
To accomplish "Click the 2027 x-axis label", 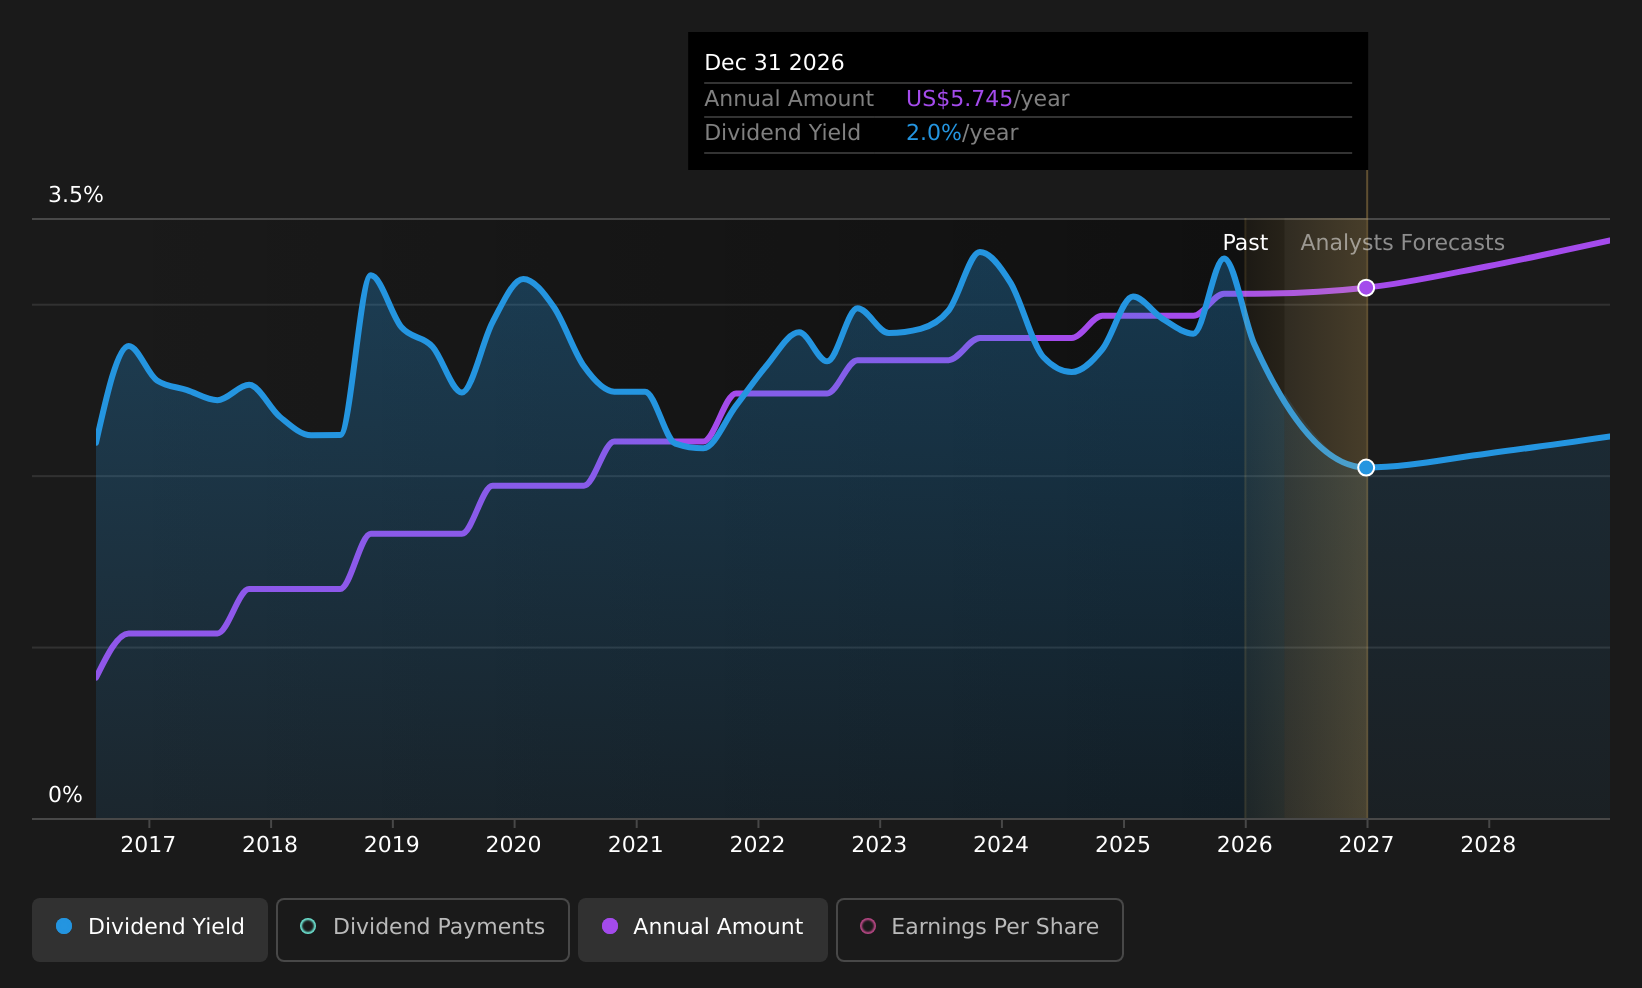I will [x=1366, y=845].
